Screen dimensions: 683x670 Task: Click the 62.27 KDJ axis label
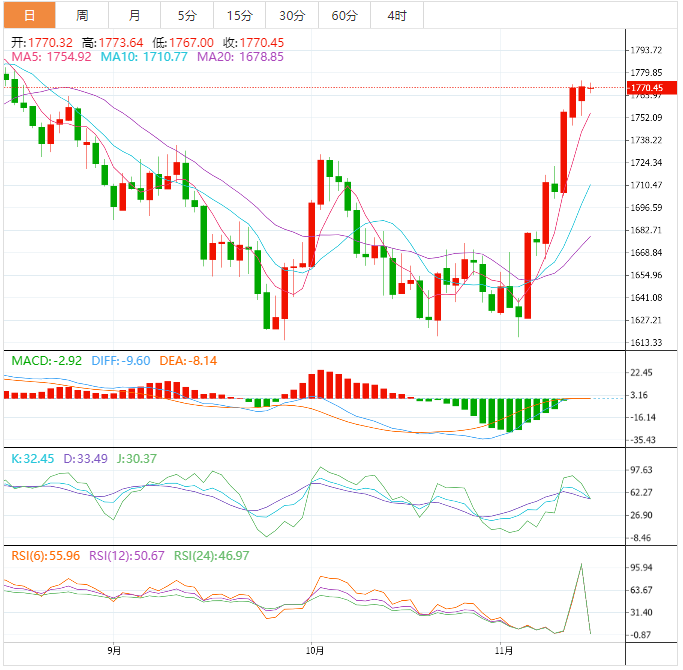pyautogui.click(x=642, y=493)
